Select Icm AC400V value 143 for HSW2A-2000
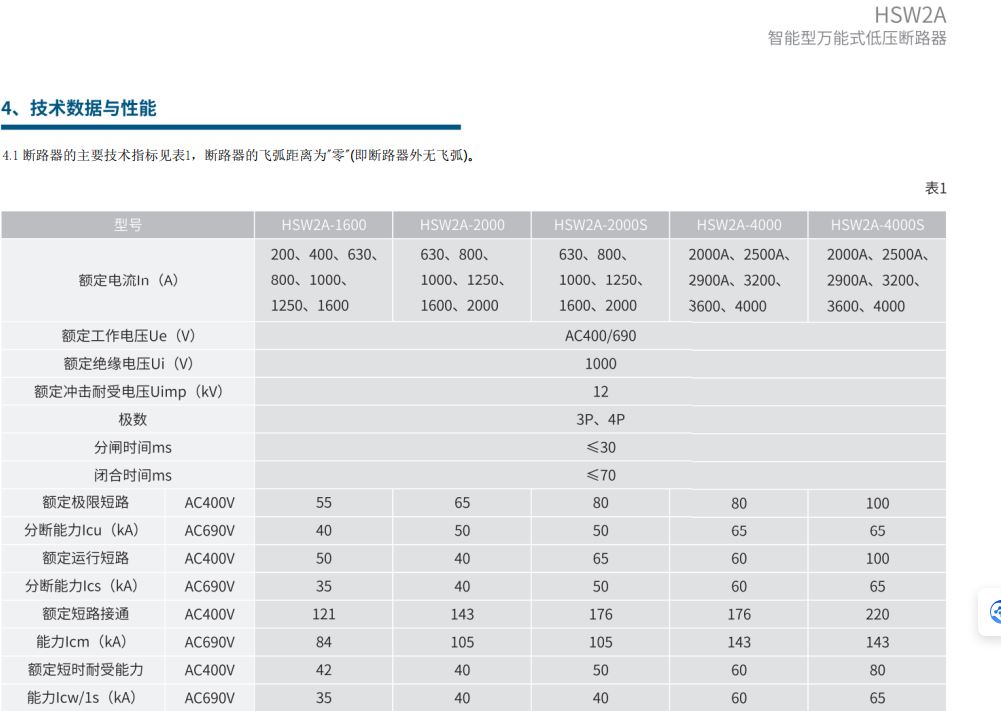1001x711 pixels. tap(462, 614)
